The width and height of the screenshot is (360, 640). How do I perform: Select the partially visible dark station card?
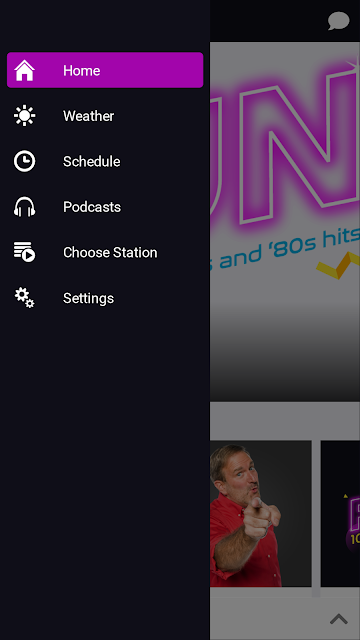pyautogui.click(x=340, y=513)
